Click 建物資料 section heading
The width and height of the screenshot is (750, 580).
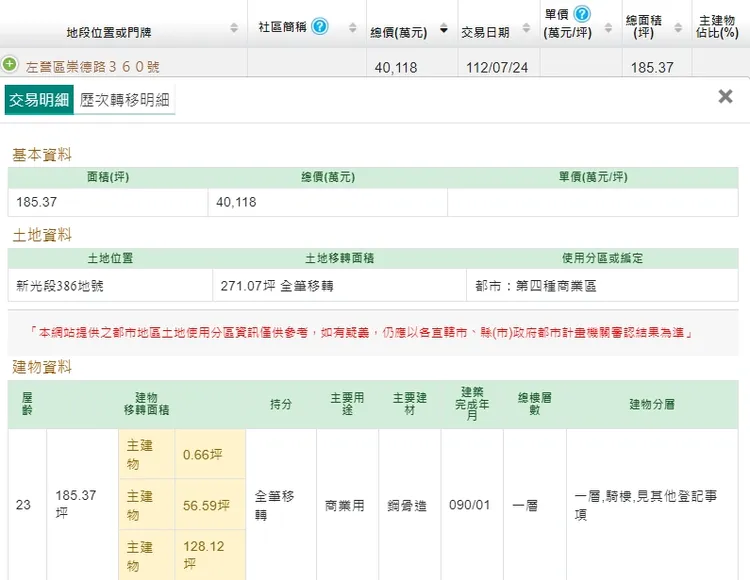coord(42,367)
